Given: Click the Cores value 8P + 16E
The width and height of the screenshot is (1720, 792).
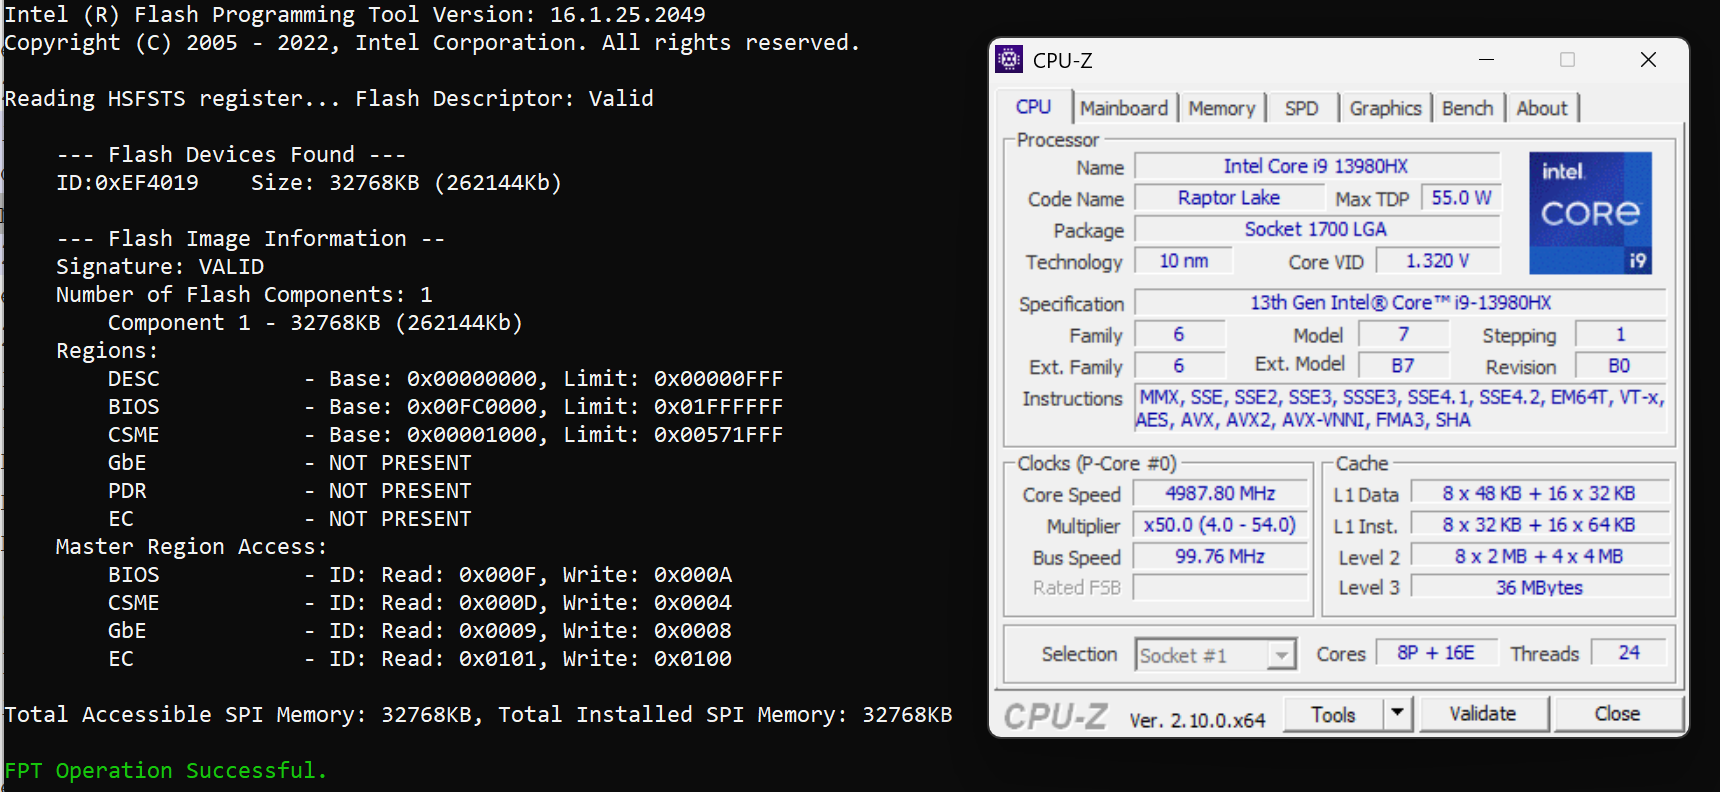Looking at the screenshot, I should (1436, 652).
